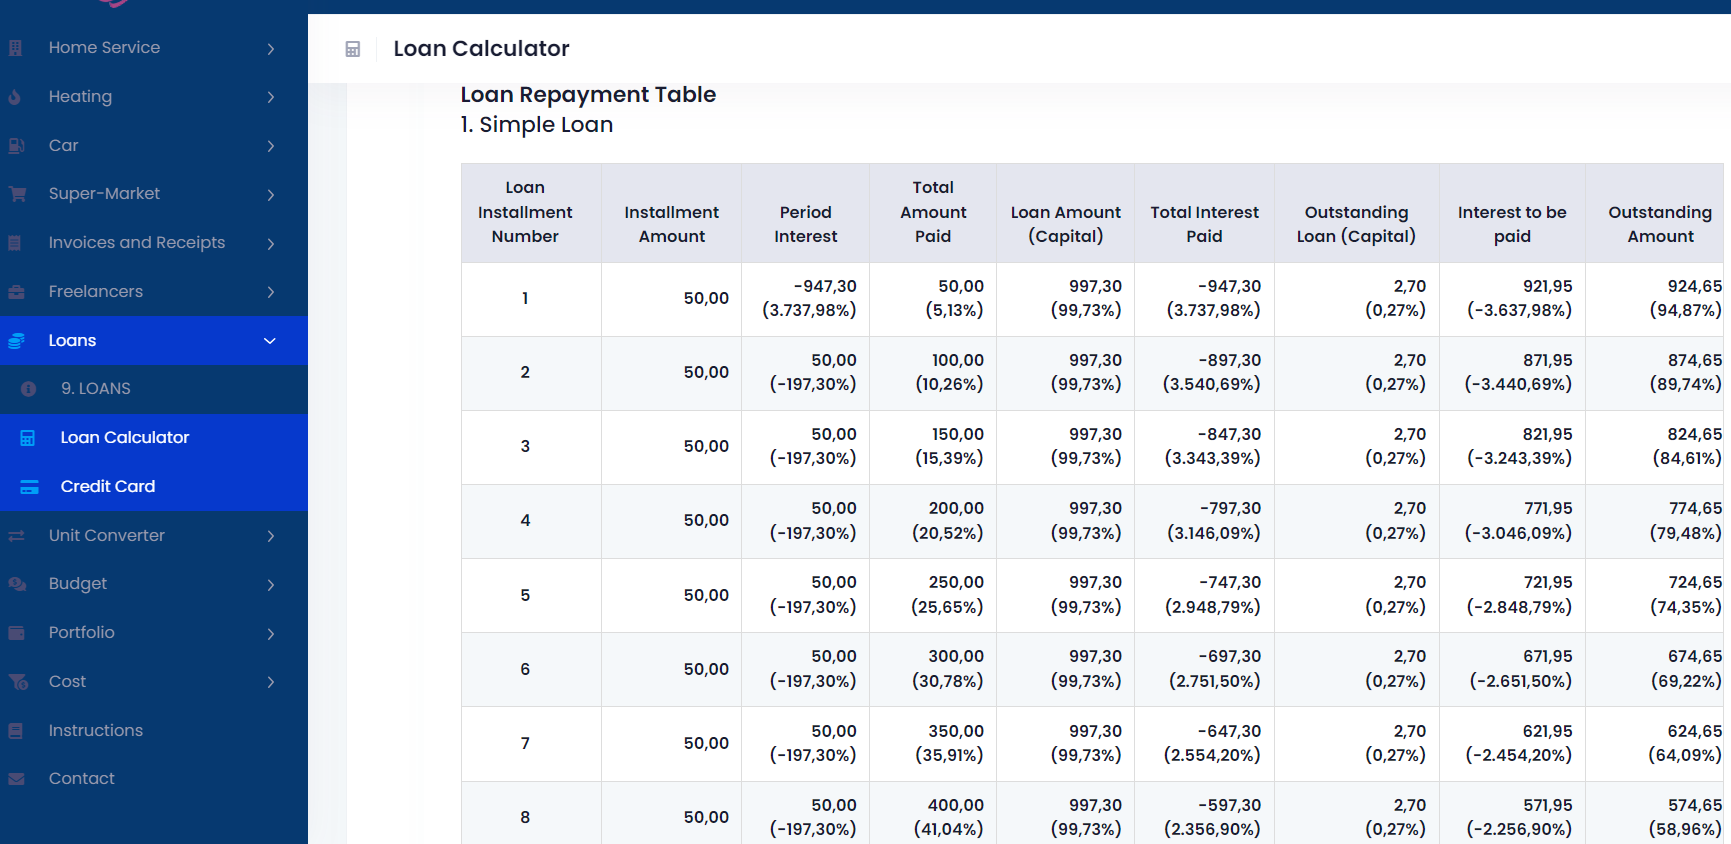Screen dimensions: 1731x844
Task: Collapse the Loans menu chevron
Action: [x=269, y=341]
